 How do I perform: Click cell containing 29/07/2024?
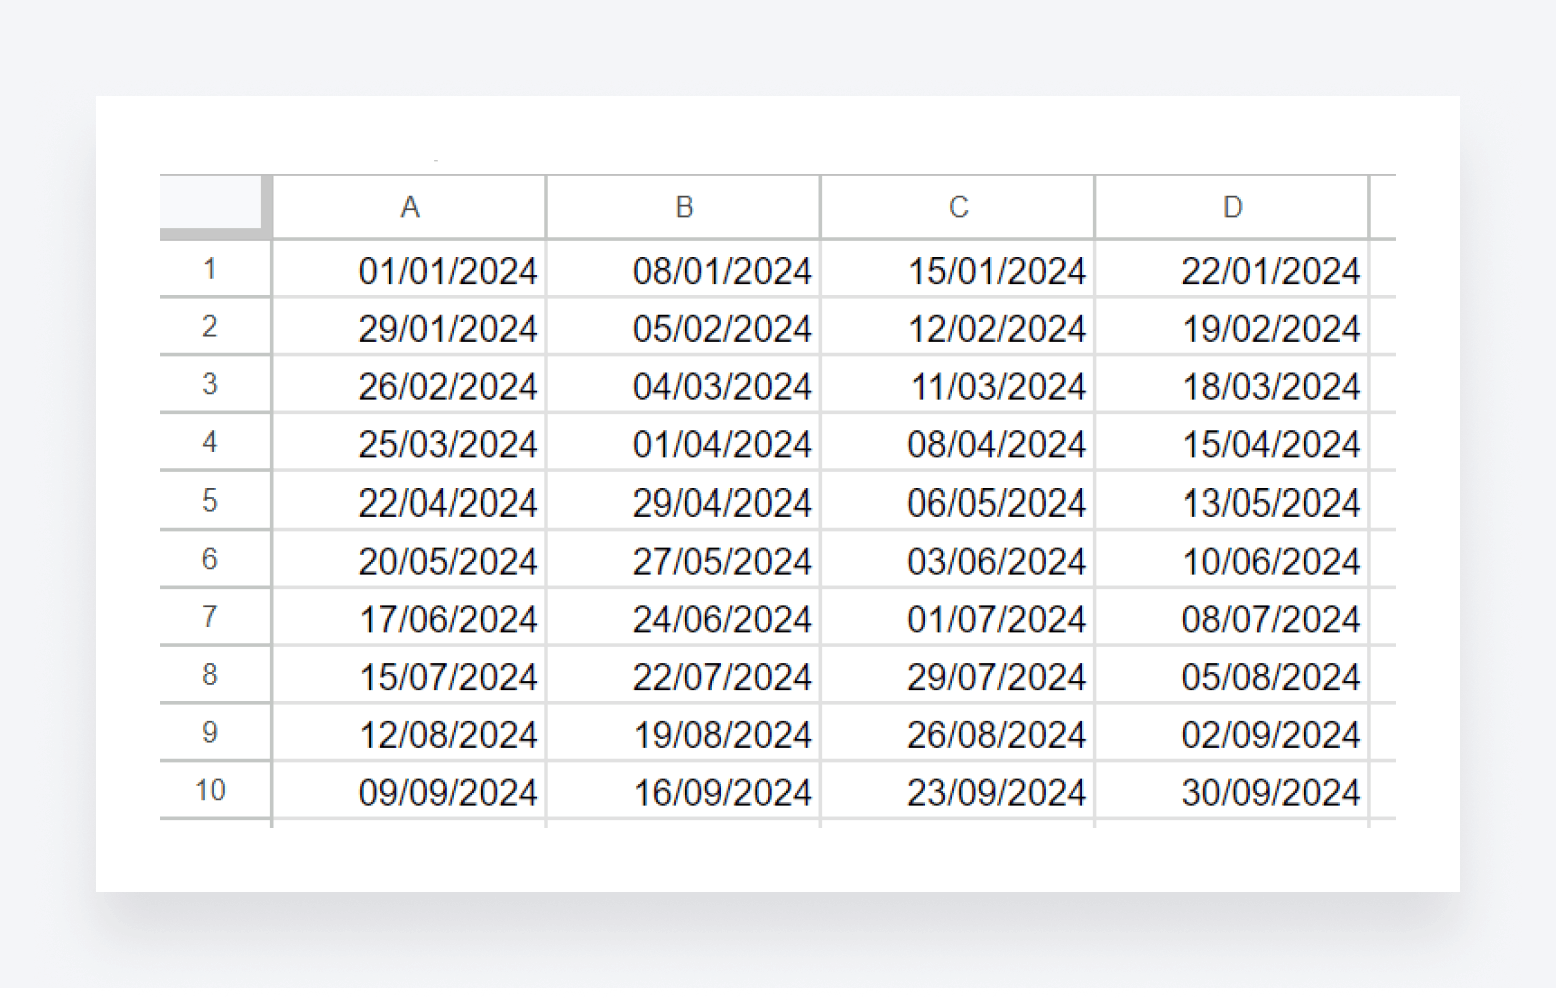coord(958,674)
